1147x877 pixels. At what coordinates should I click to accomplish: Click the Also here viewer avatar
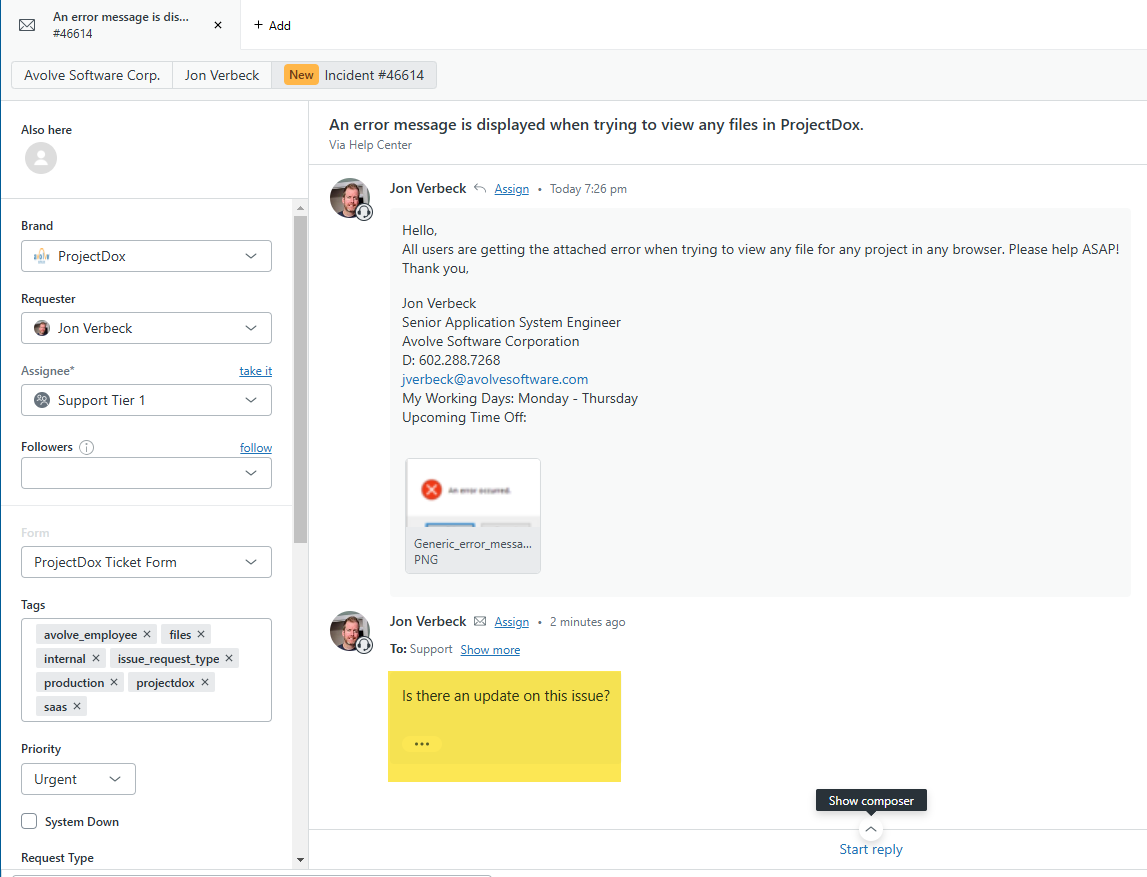[41, 158]
